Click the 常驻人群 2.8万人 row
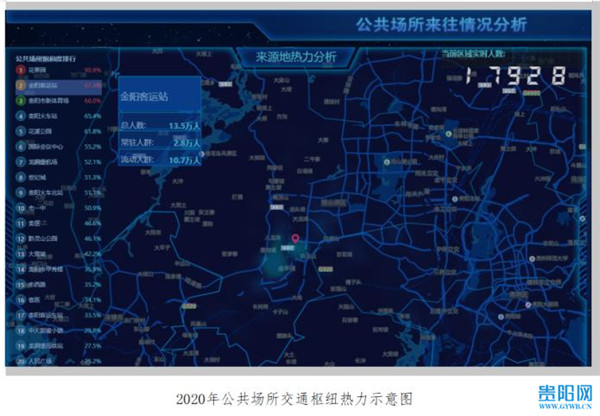600x416 pixels. tap(160, 143)
